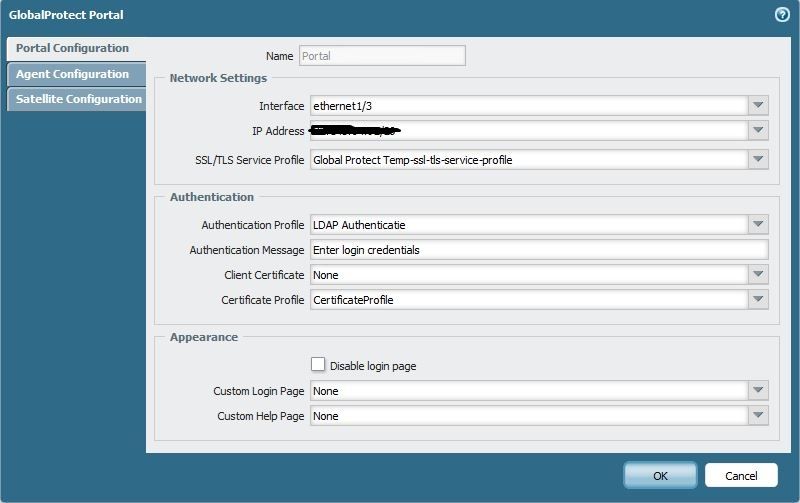Open the Satellite Configuration tab
800x503 pixels.
pyautogui.click(x=78, y=99)
